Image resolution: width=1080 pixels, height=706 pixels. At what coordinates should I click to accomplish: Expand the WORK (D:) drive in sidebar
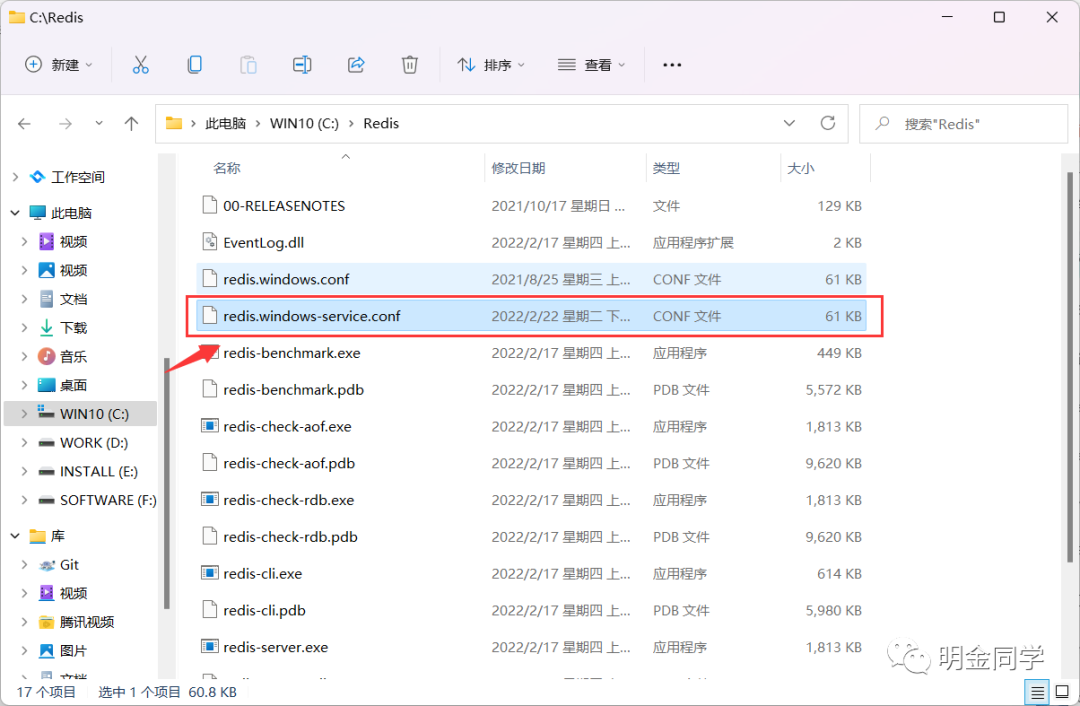(22, 442)
